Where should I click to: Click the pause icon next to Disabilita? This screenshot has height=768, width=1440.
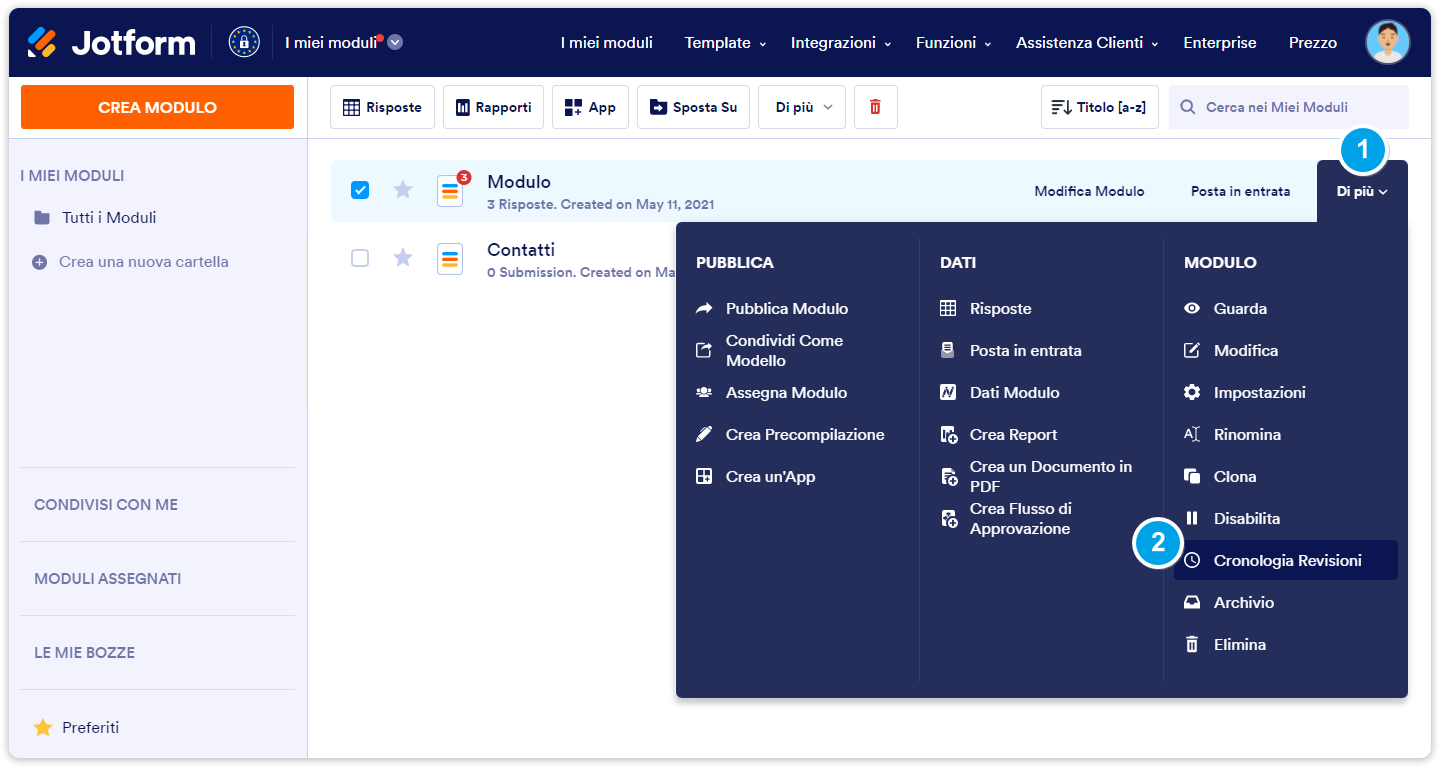tap(1192, 519)
